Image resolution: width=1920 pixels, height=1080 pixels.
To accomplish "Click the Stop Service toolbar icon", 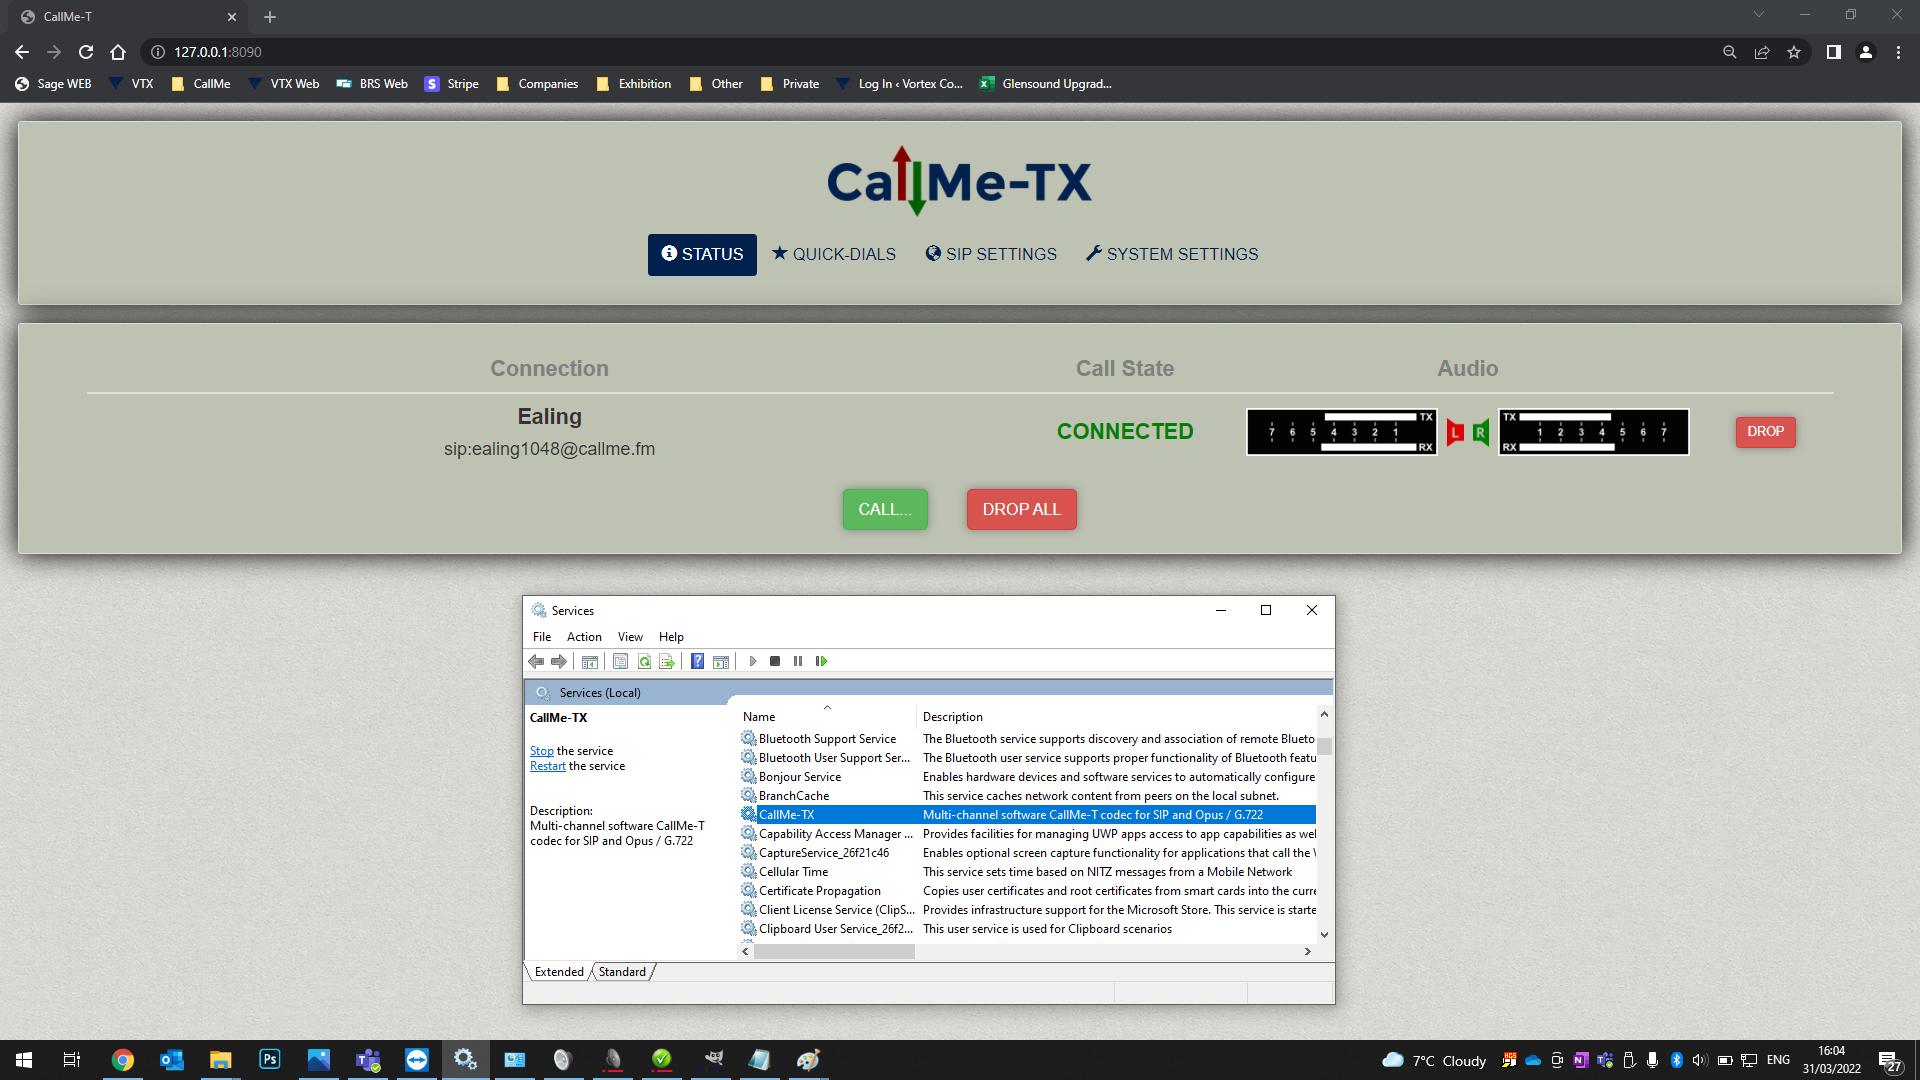I will click(x=775, y=661).
